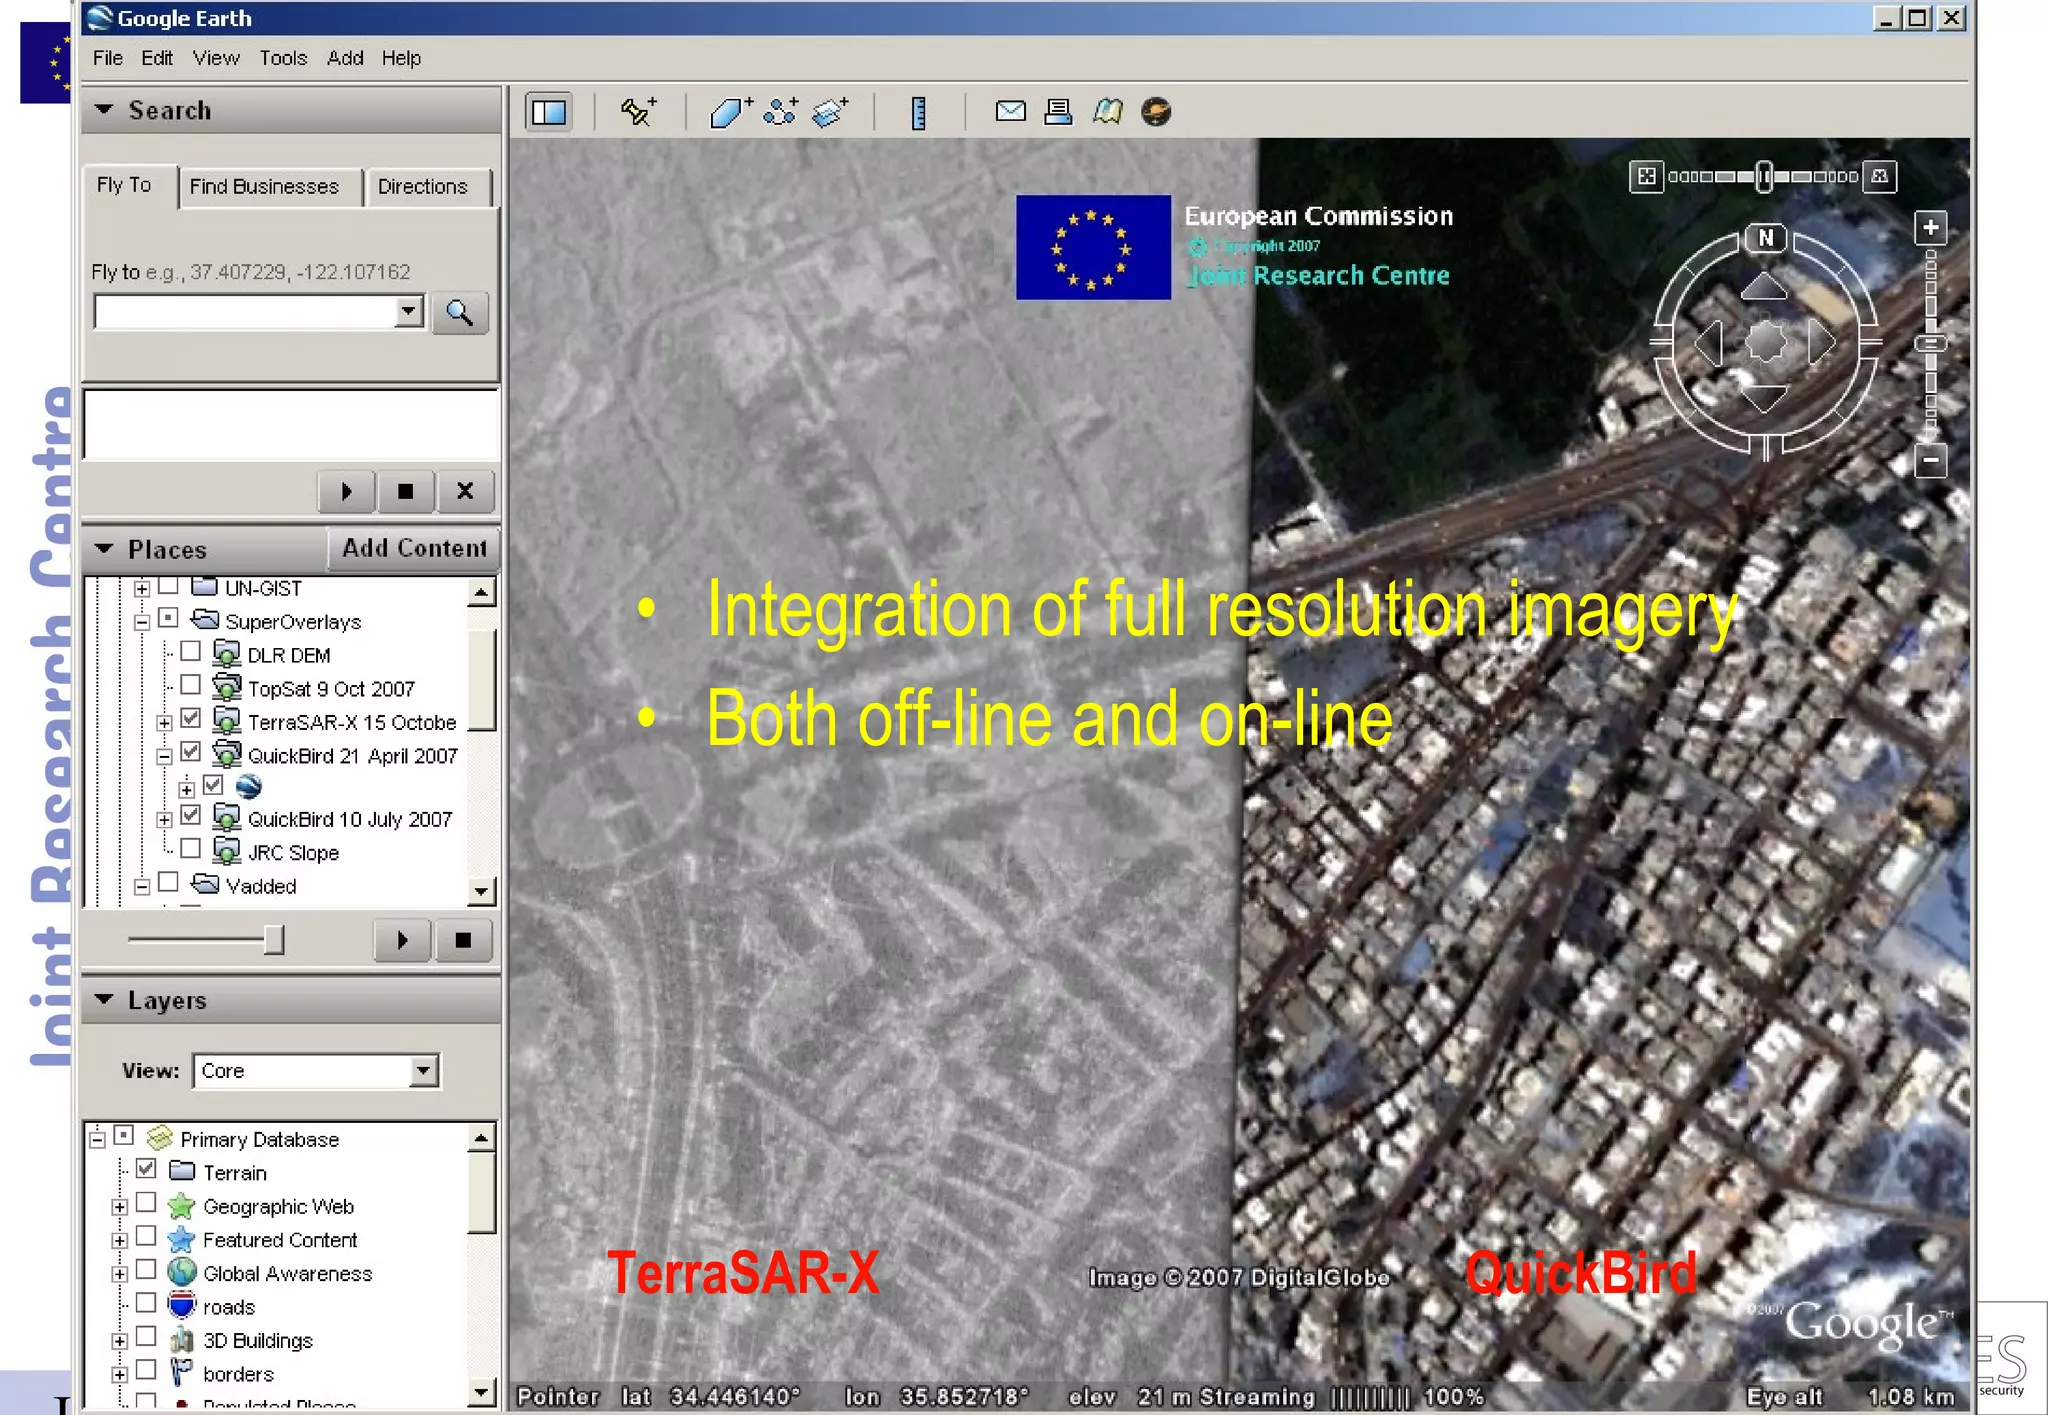
Task: Play the Places tour
Action: coord(402,940)
